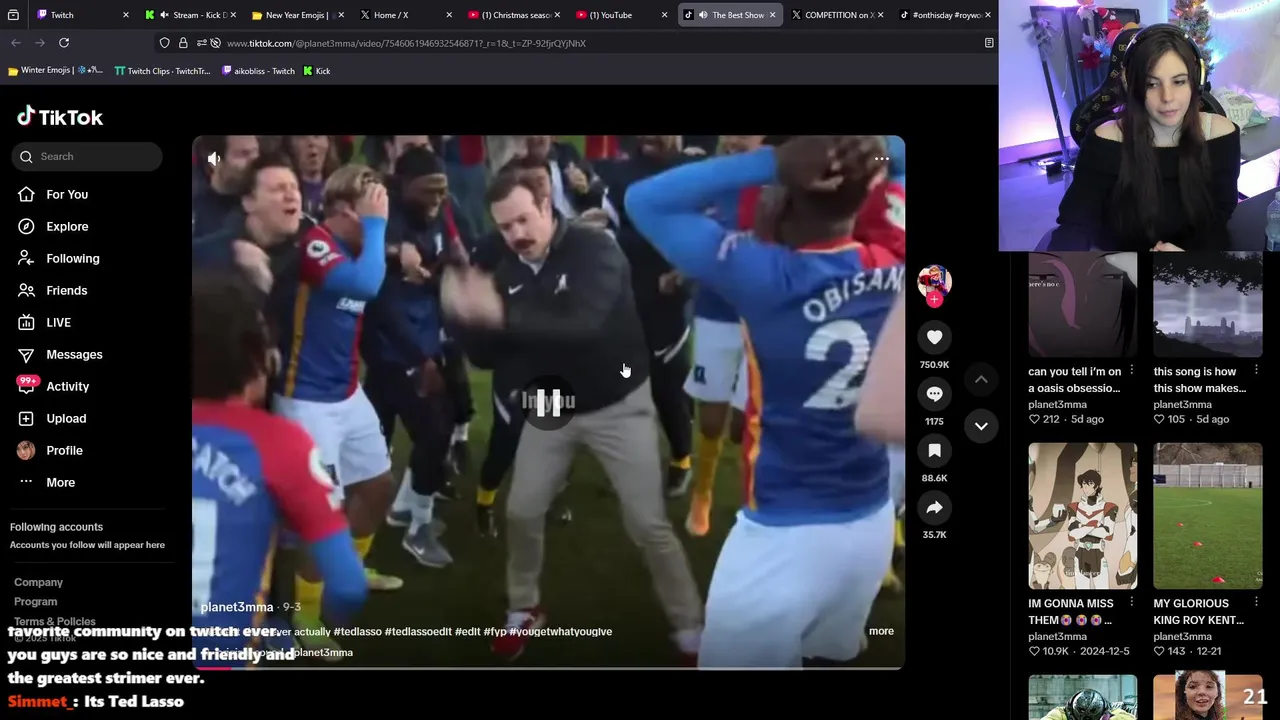Click the #tedlasso hashtag
The image size is (1280, 720).
(356, 631)
